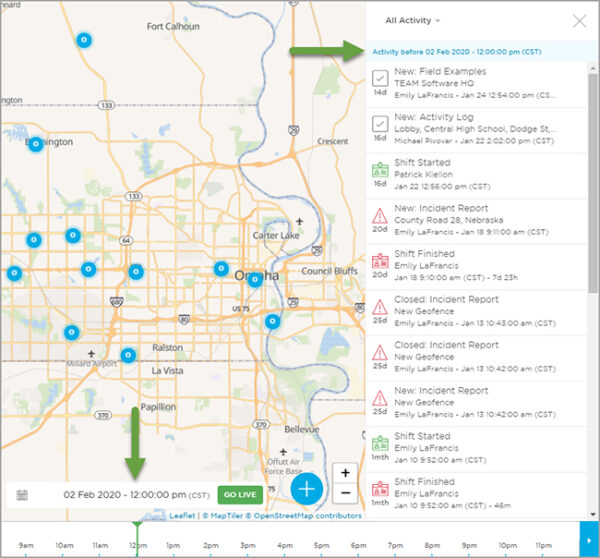600x558 pixels.
Task: Click warning icon for New Incident New Geofence
Action: tap(380, 398)
